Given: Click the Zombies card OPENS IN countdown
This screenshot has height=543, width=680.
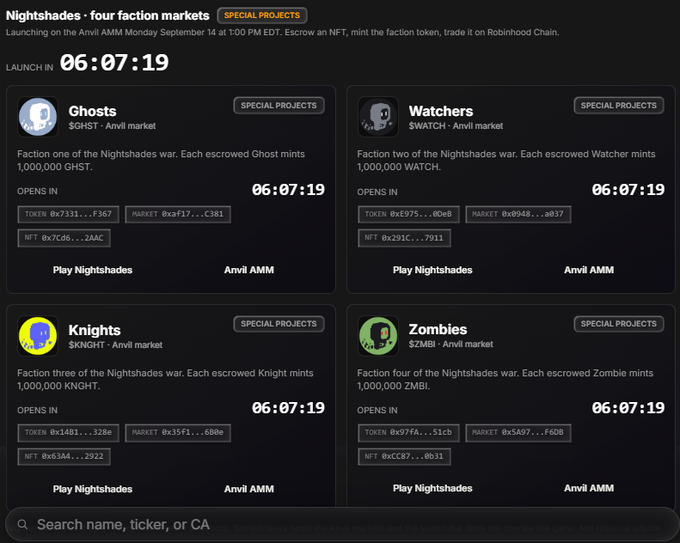Looking at the screenshot, I should point(628,408).
